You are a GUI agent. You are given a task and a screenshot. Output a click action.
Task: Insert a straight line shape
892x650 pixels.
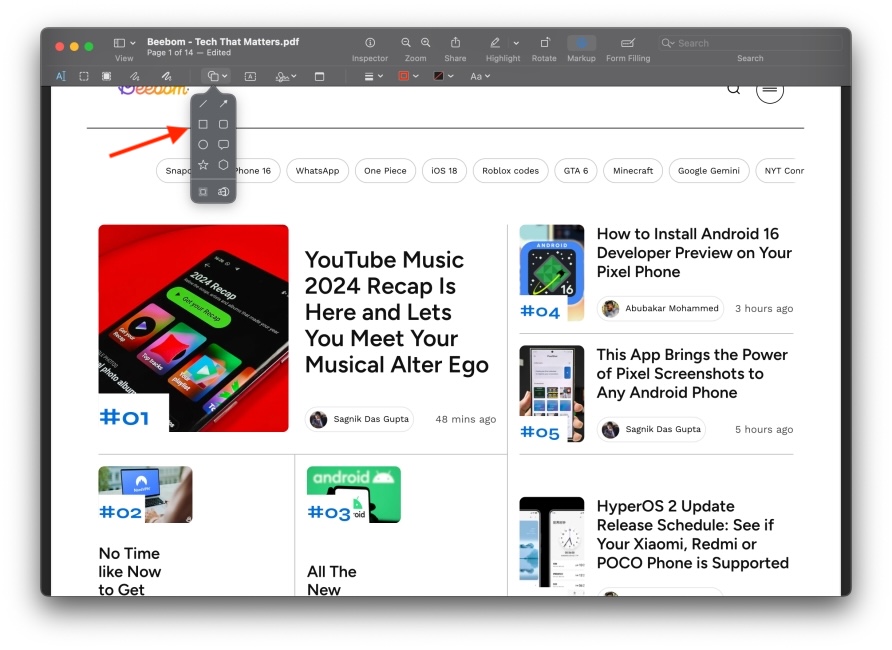tap(203, 103)
